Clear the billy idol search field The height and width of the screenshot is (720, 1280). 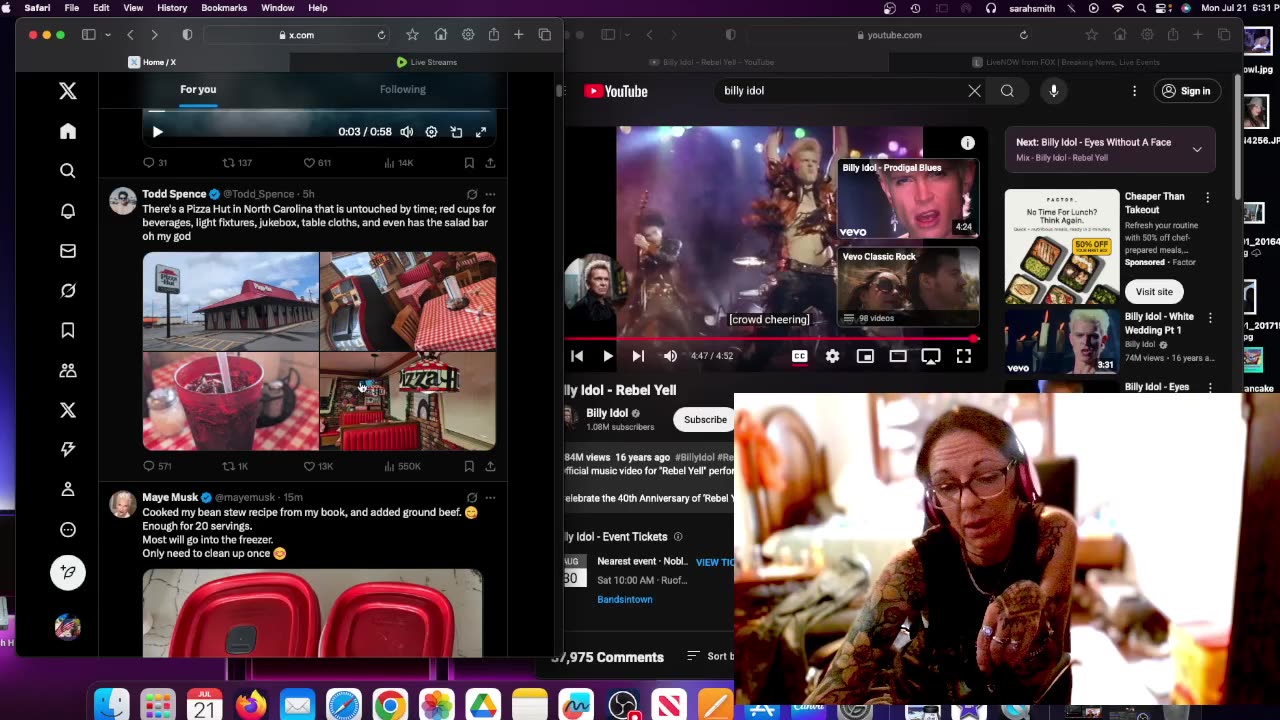[974, 91]
